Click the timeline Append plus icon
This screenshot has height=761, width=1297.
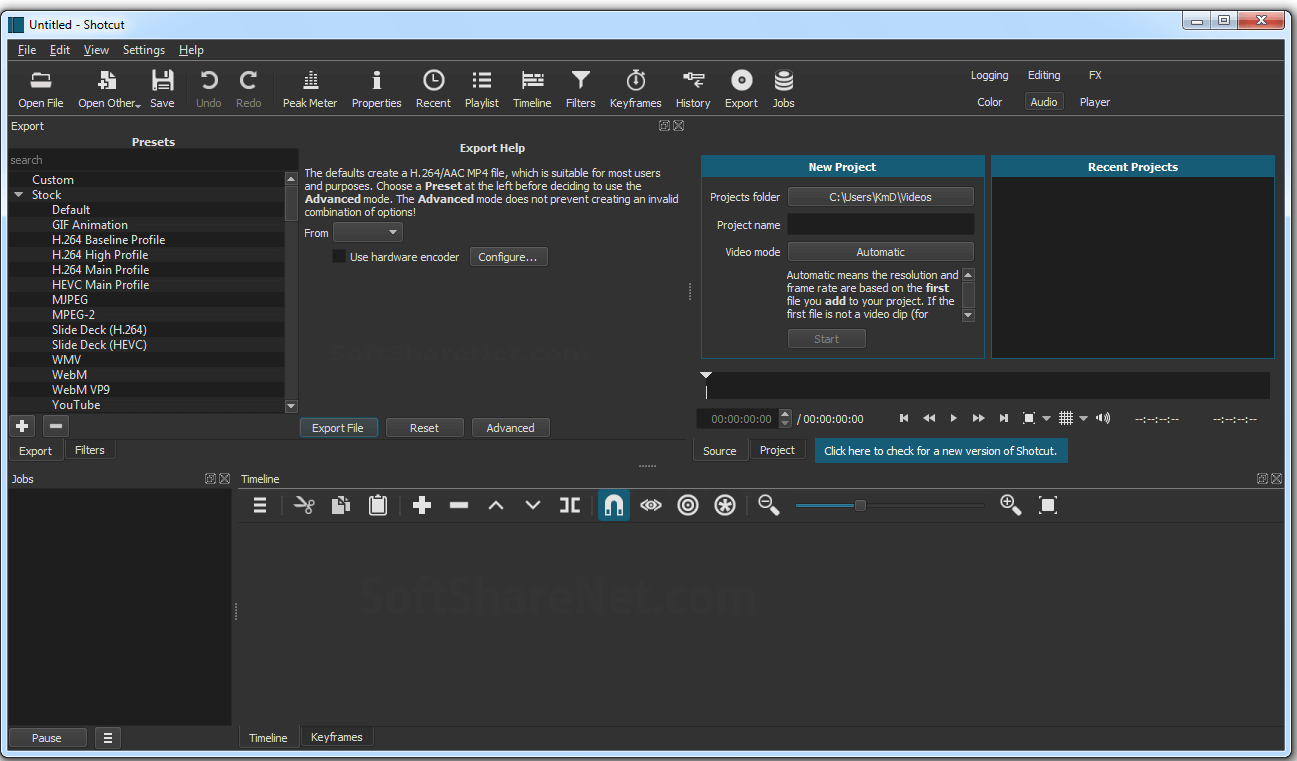422,506
